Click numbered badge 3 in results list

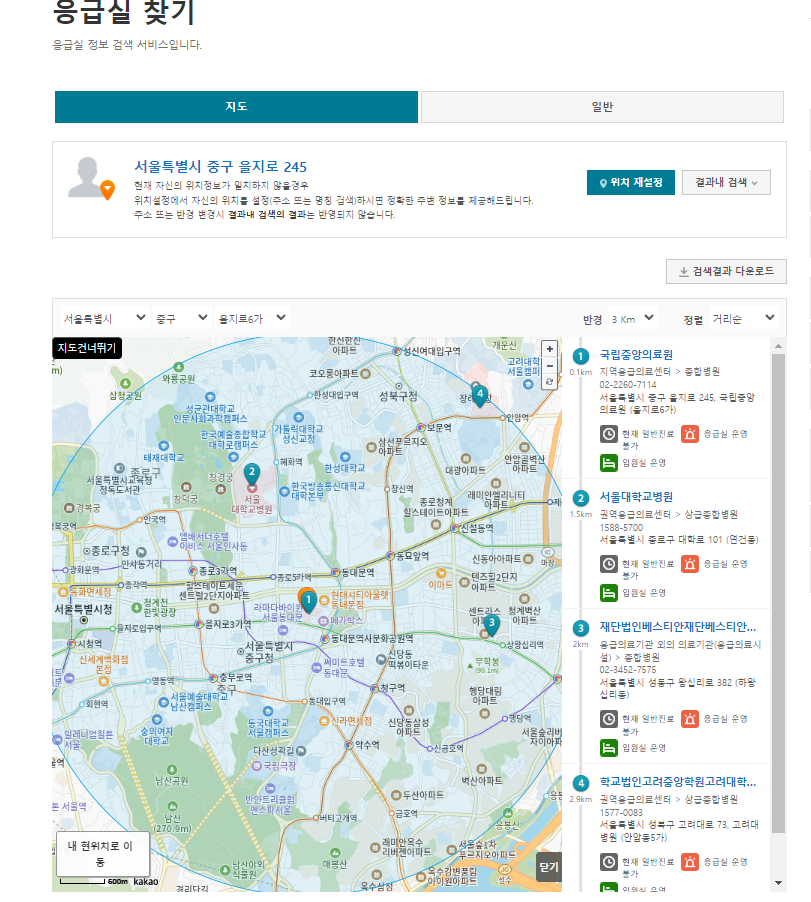(x=580, y=628)
